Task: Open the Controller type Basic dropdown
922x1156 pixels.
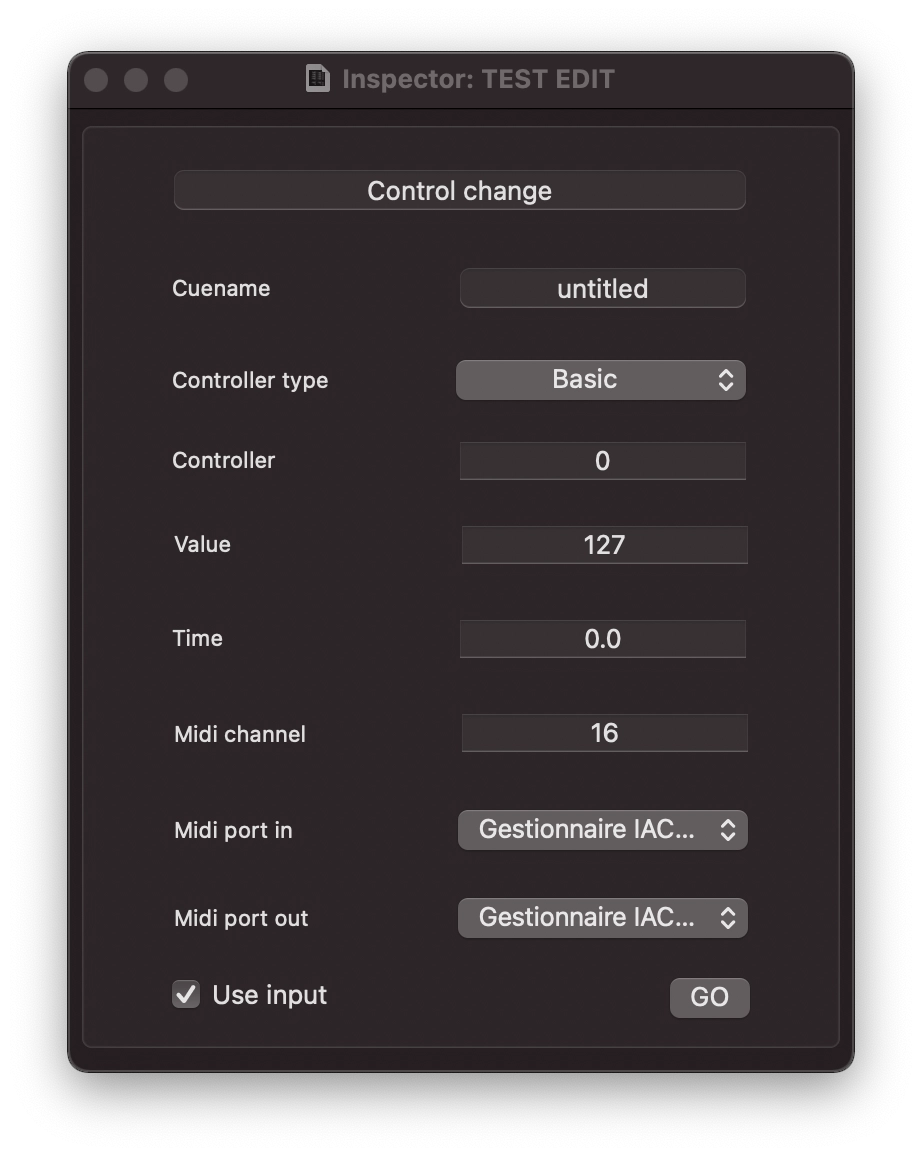Action: [601, 380]
